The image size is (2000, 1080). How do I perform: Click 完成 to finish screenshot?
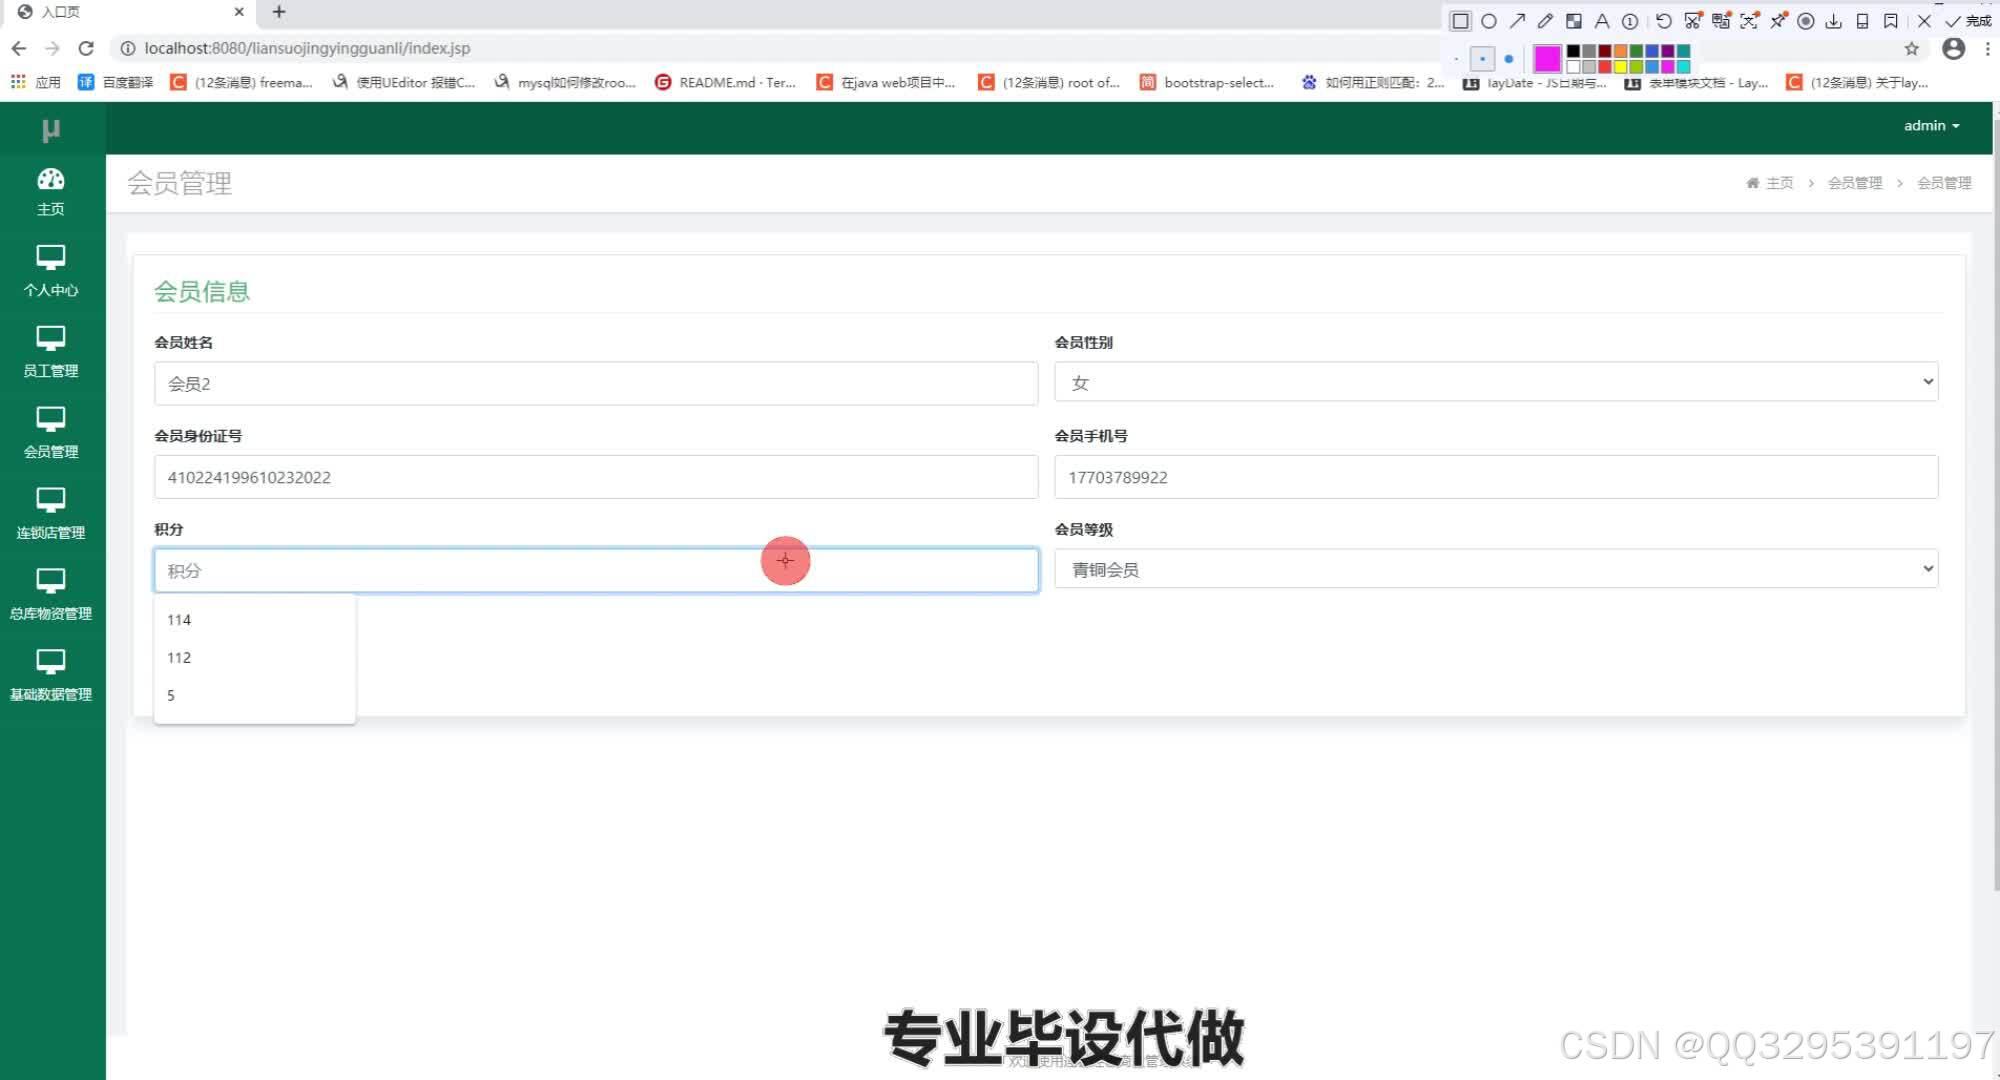click(1968, 21)
